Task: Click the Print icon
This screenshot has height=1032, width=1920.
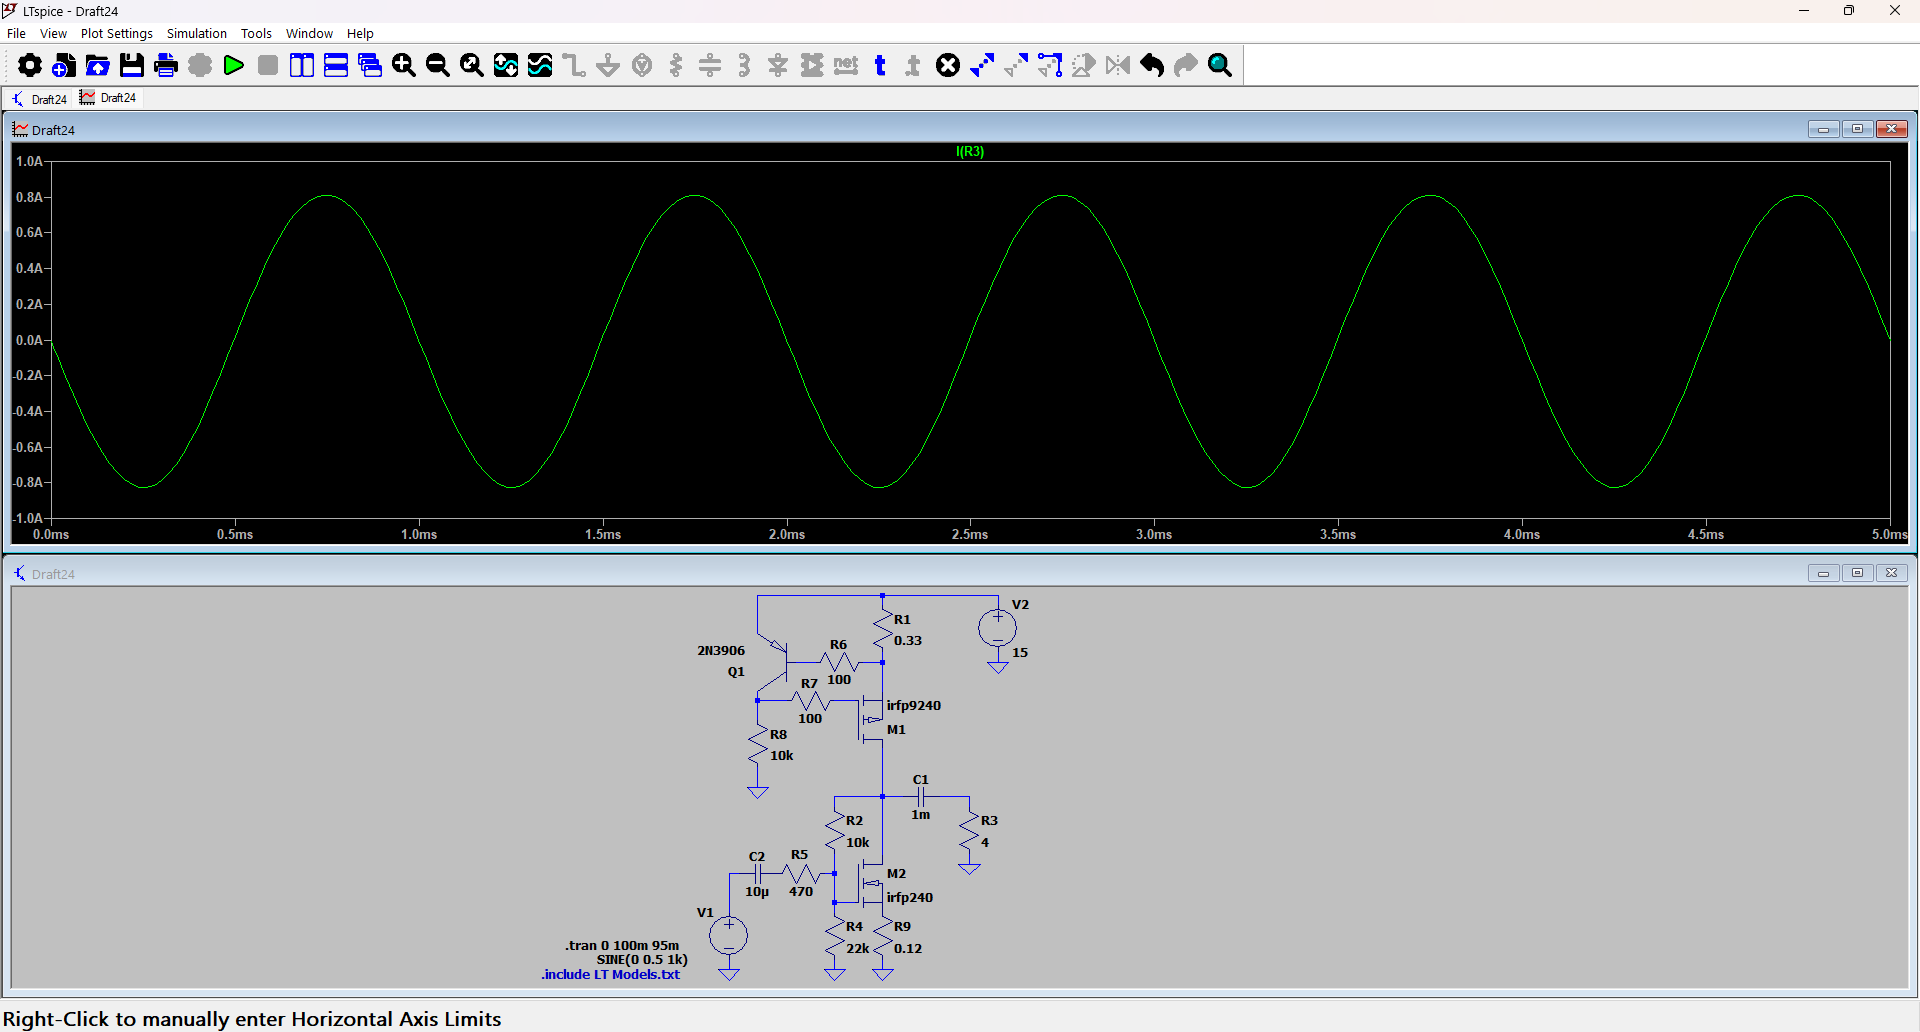Action: (166, 65)
